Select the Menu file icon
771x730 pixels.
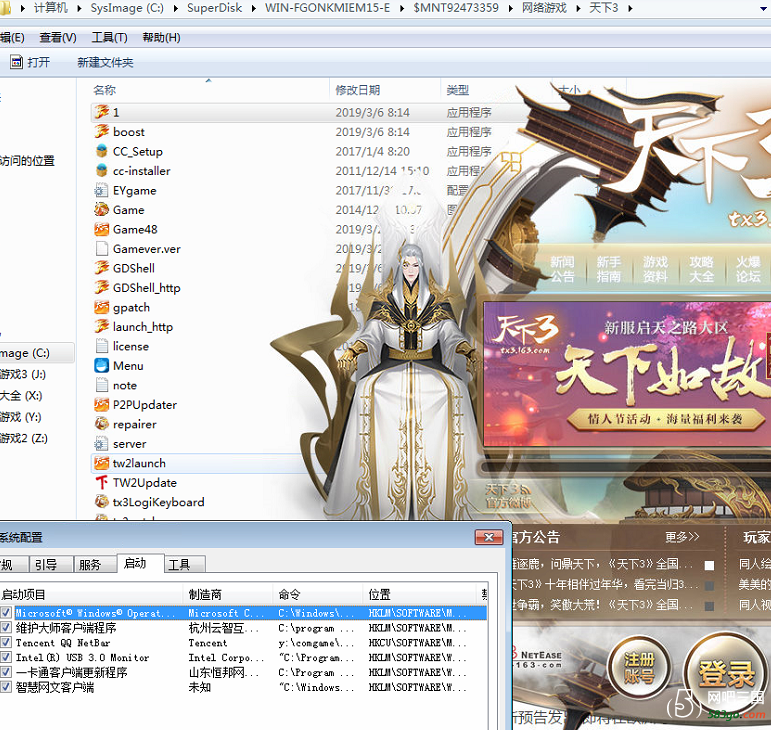(x=102, y=366)
